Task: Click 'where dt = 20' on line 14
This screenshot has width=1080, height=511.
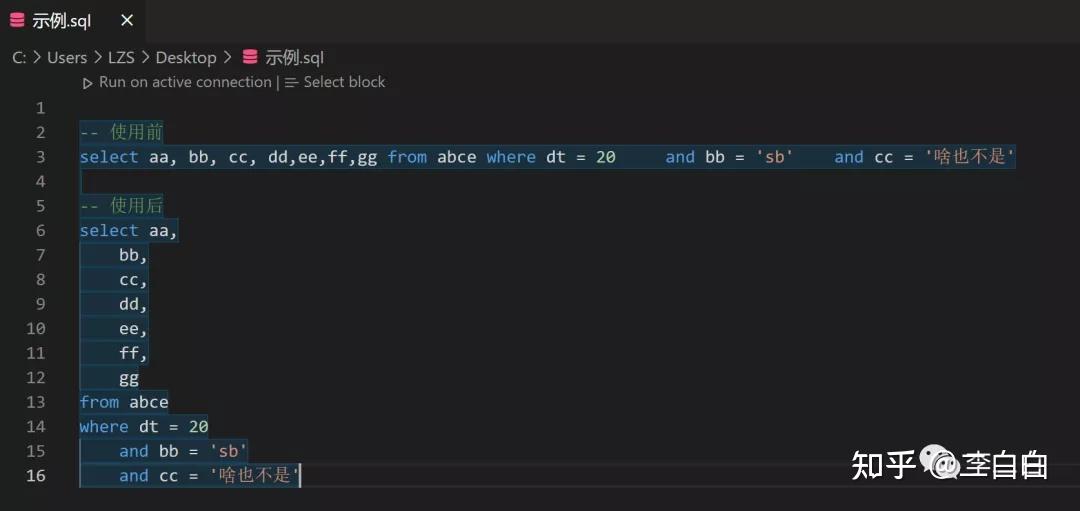Action: tap(144, 427)
